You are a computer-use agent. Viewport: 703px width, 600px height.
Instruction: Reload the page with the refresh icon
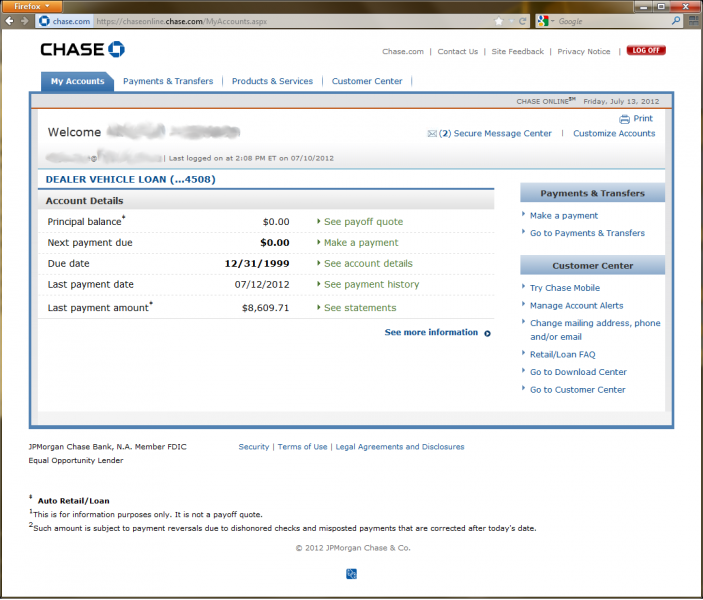(522, 21)
